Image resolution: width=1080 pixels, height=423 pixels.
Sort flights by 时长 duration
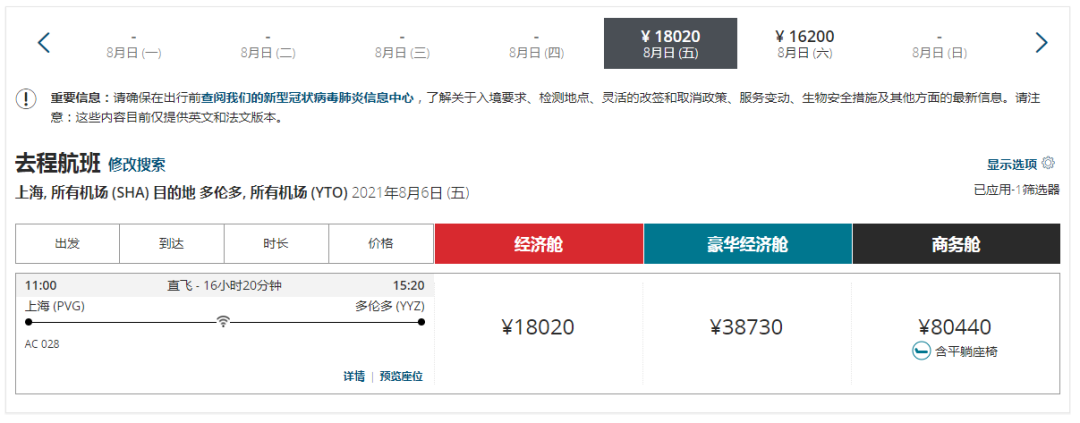coord(276,244)
